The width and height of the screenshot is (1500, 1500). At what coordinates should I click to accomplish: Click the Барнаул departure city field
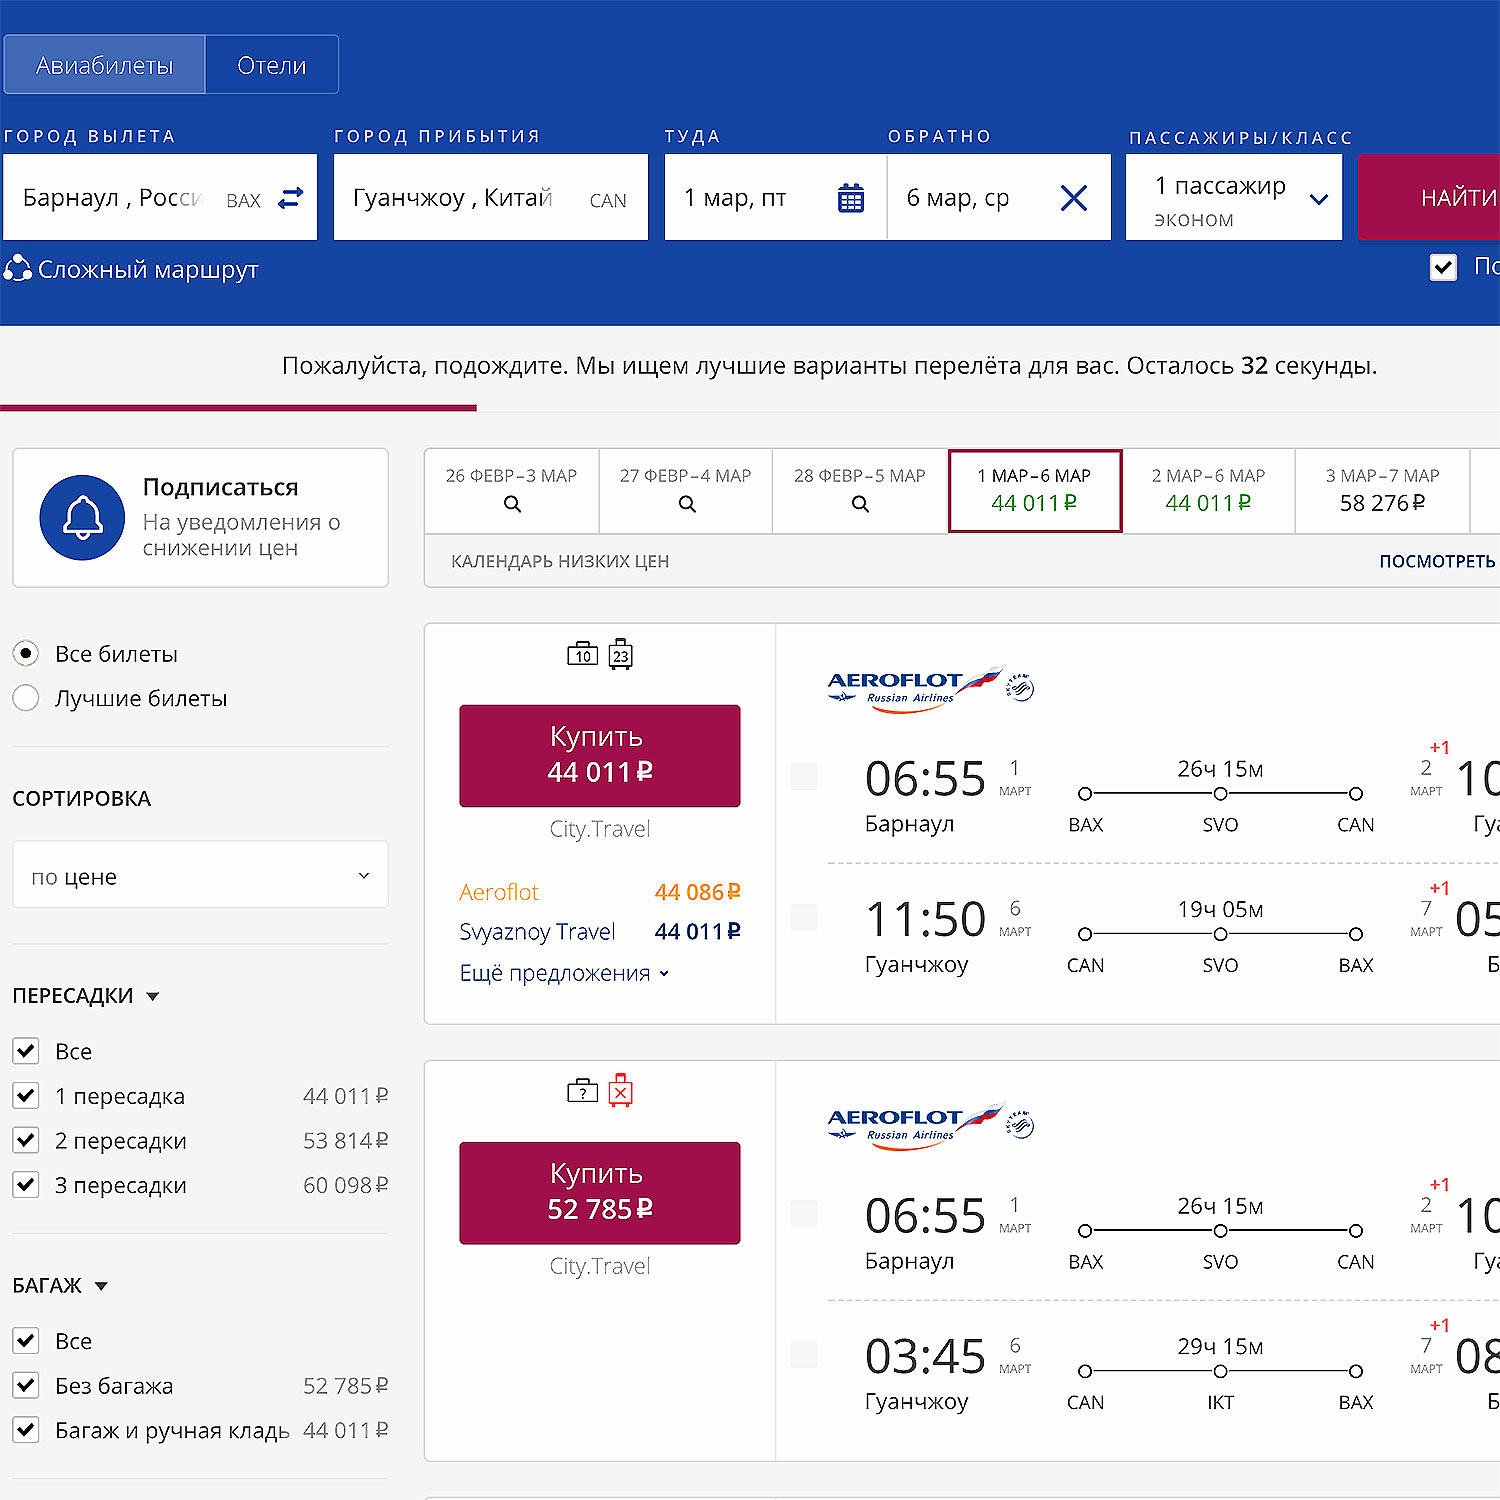[160, 197]
